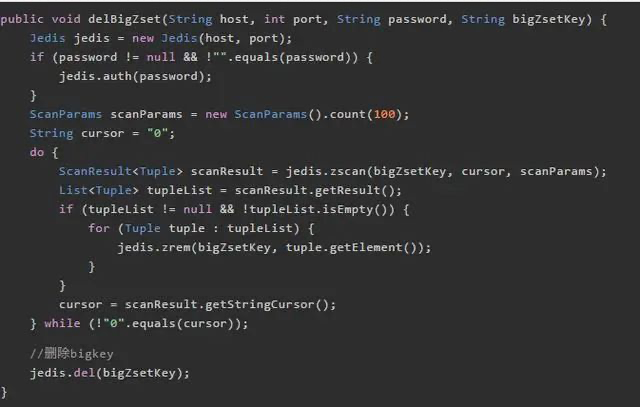This screenshot has height=407, width=640.
Task: Click the ScanParams type on the count line
Action: [65, 114]
